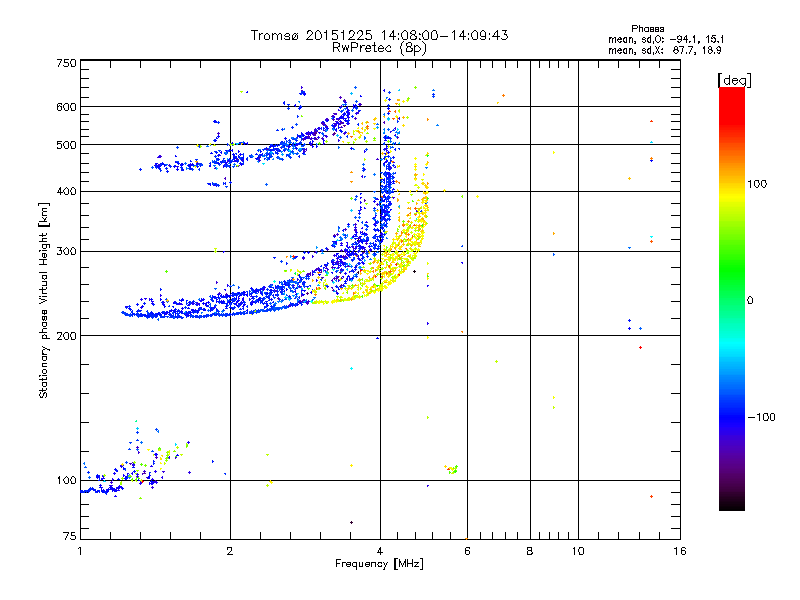Image resolution: width=800 pixels, height=600 pixels.
Task: Click the 'mean, sd,X: 87.7, 18.9' line
Action: 665,50
